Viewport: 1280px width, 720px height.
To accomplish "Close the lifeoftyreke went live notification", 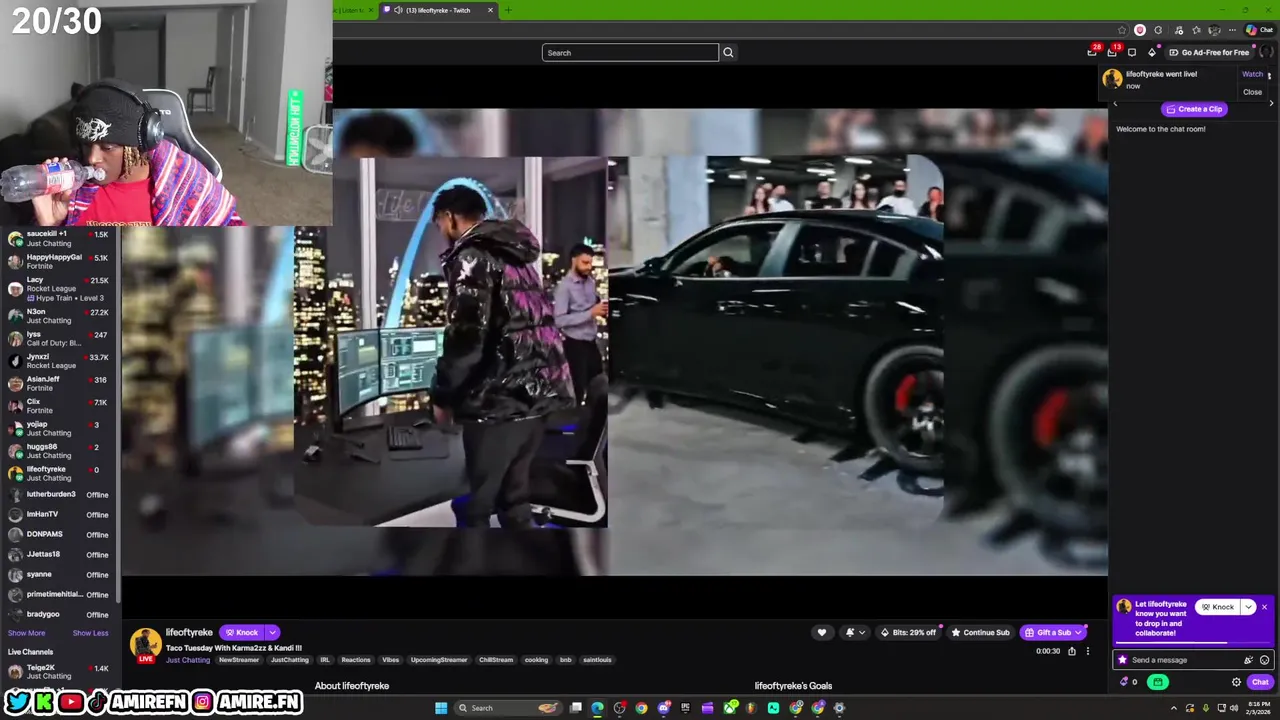I will point(1252,92).
